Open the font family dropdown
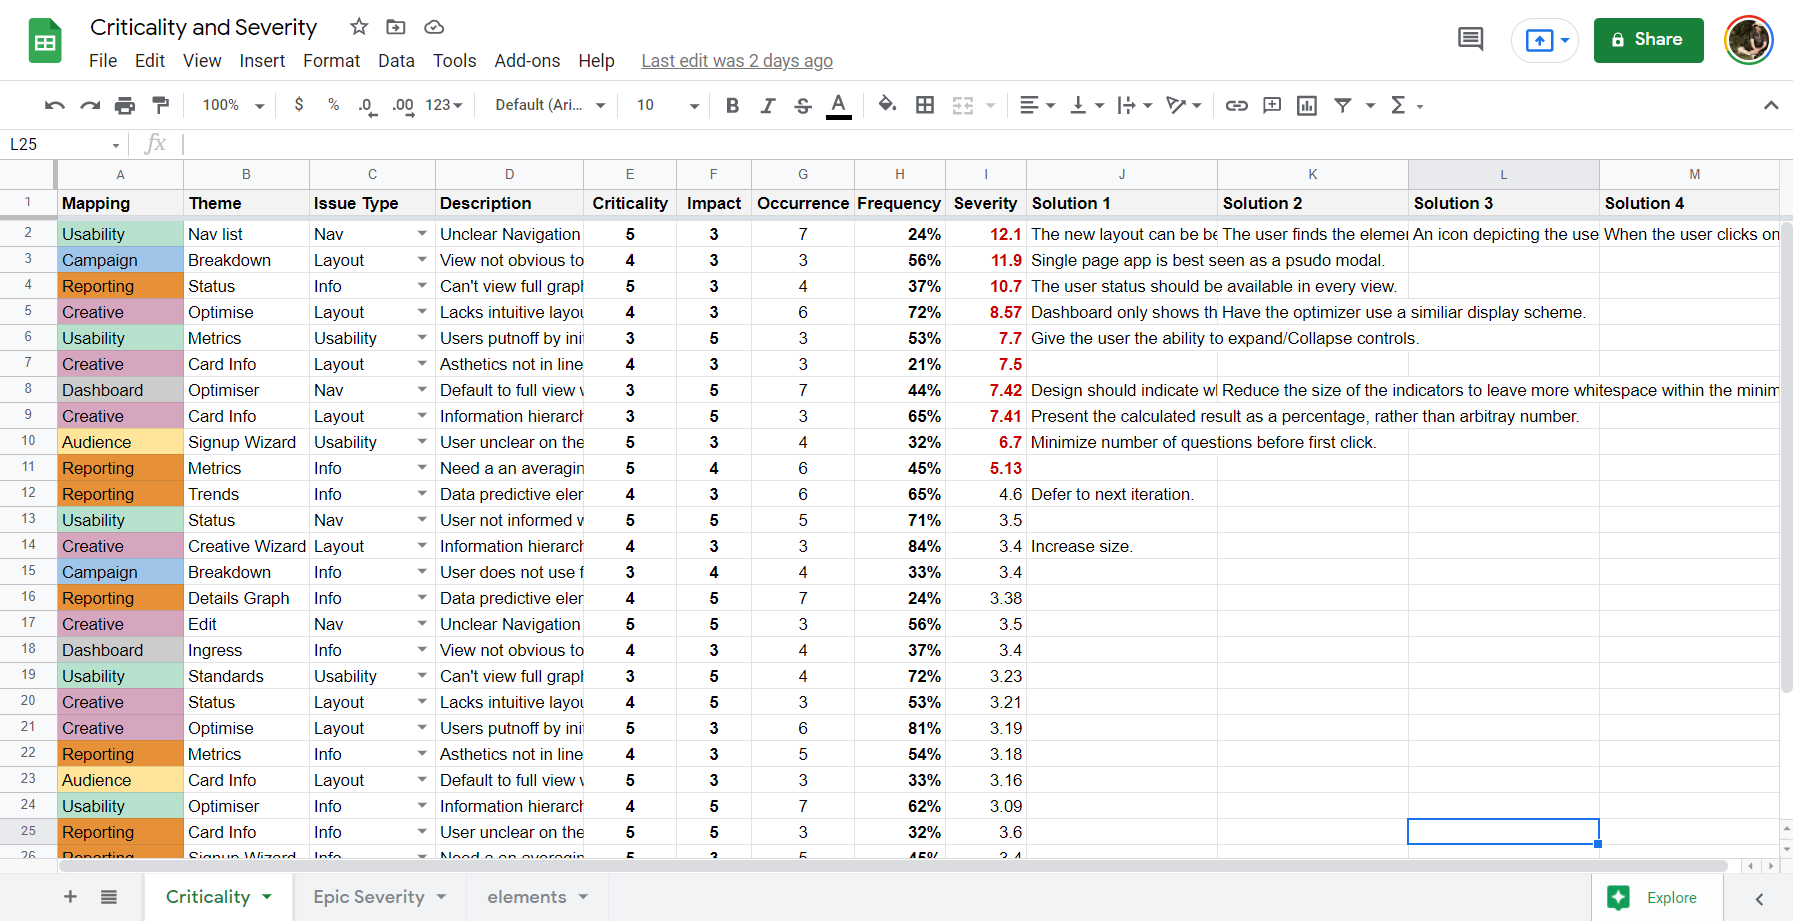The width and height of the screenshot is (1793, 921). pyautogui.click(x=550, y=105)
